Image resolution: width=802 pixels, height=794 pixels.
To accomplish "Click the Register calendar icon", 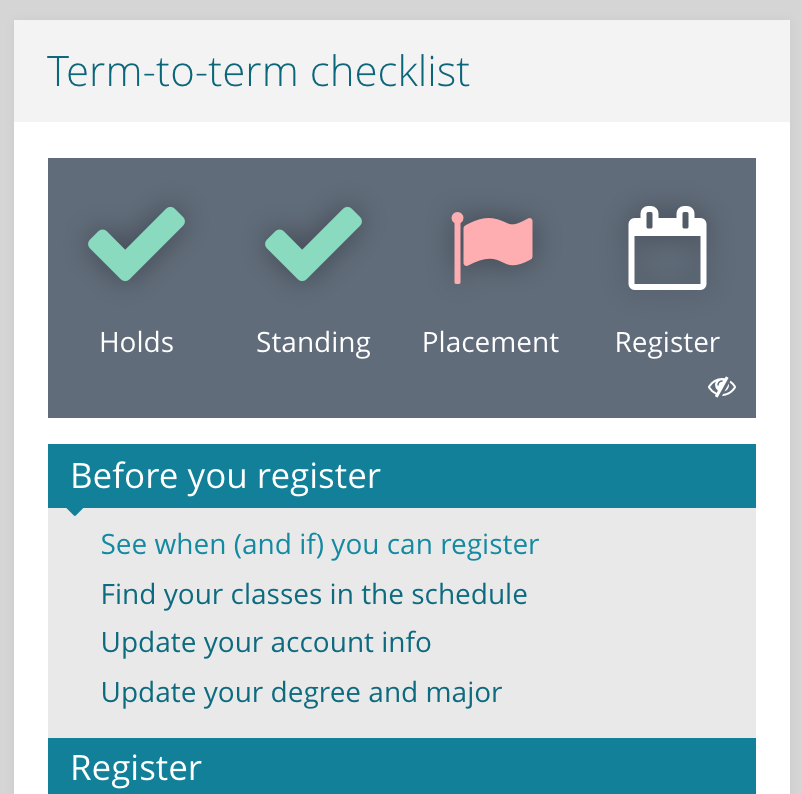I will tap(667, 248).
